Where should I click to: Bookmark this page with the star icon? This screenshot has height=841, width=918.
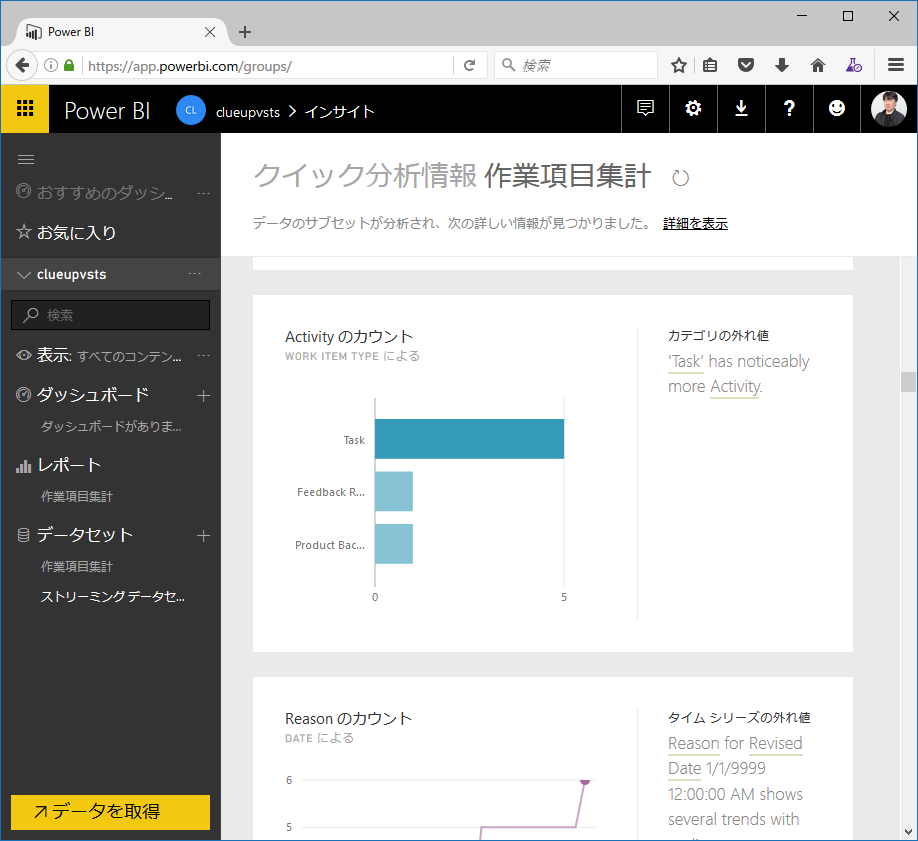click(679, 66)
